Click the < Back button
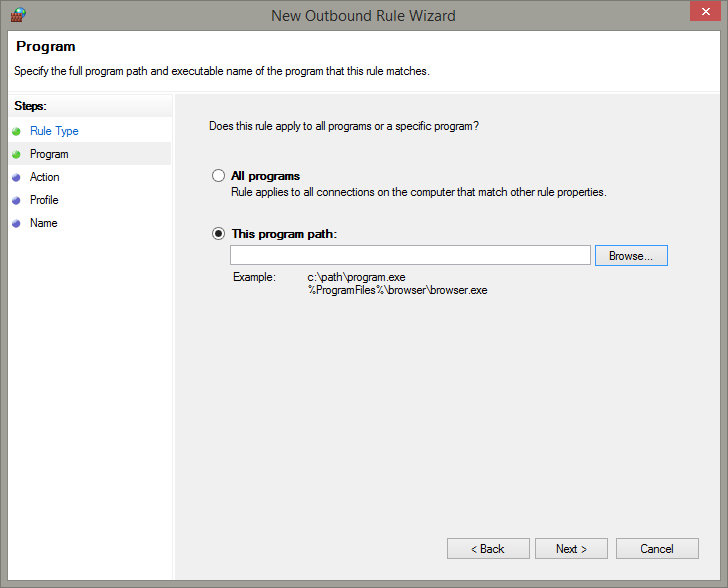Viewport: 728px width, 588px height. click(488, 549)
